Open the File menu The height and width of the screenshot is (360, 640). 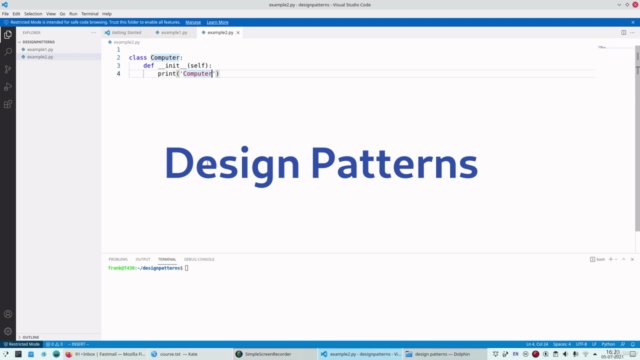click(5, 13)
